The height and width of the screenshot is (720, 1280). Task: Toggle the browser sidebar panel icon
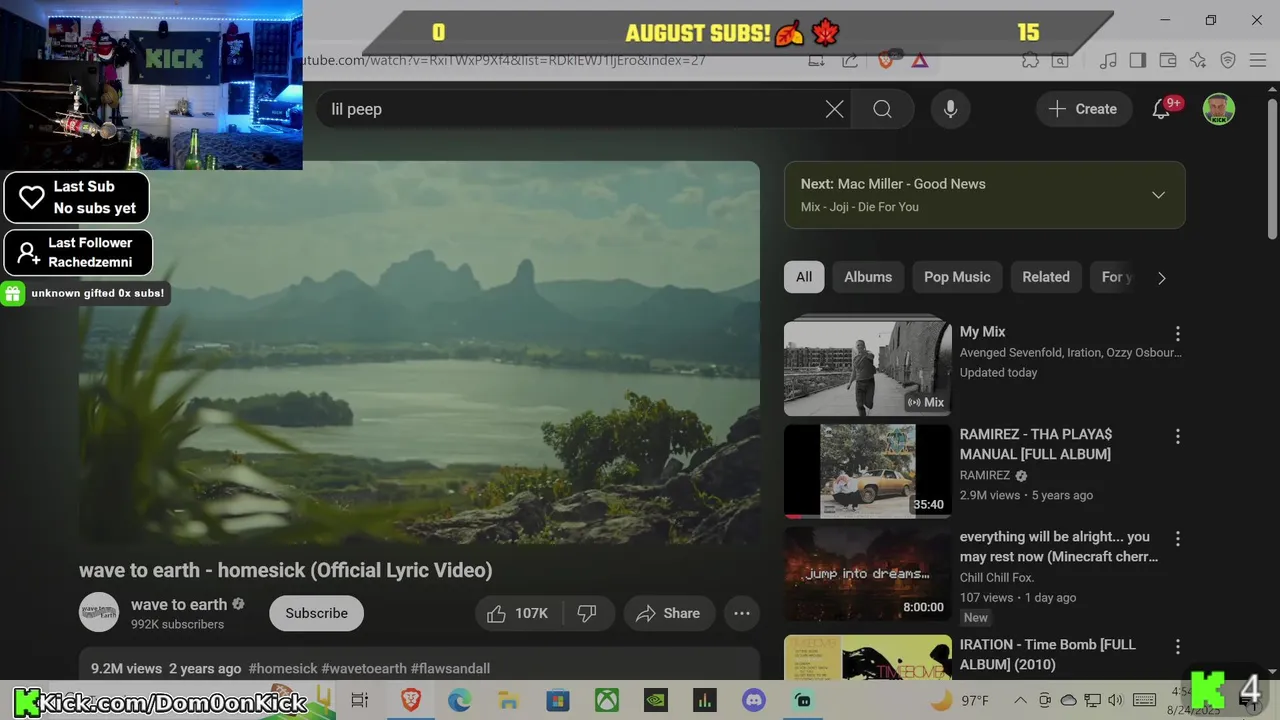point(1137,60)
